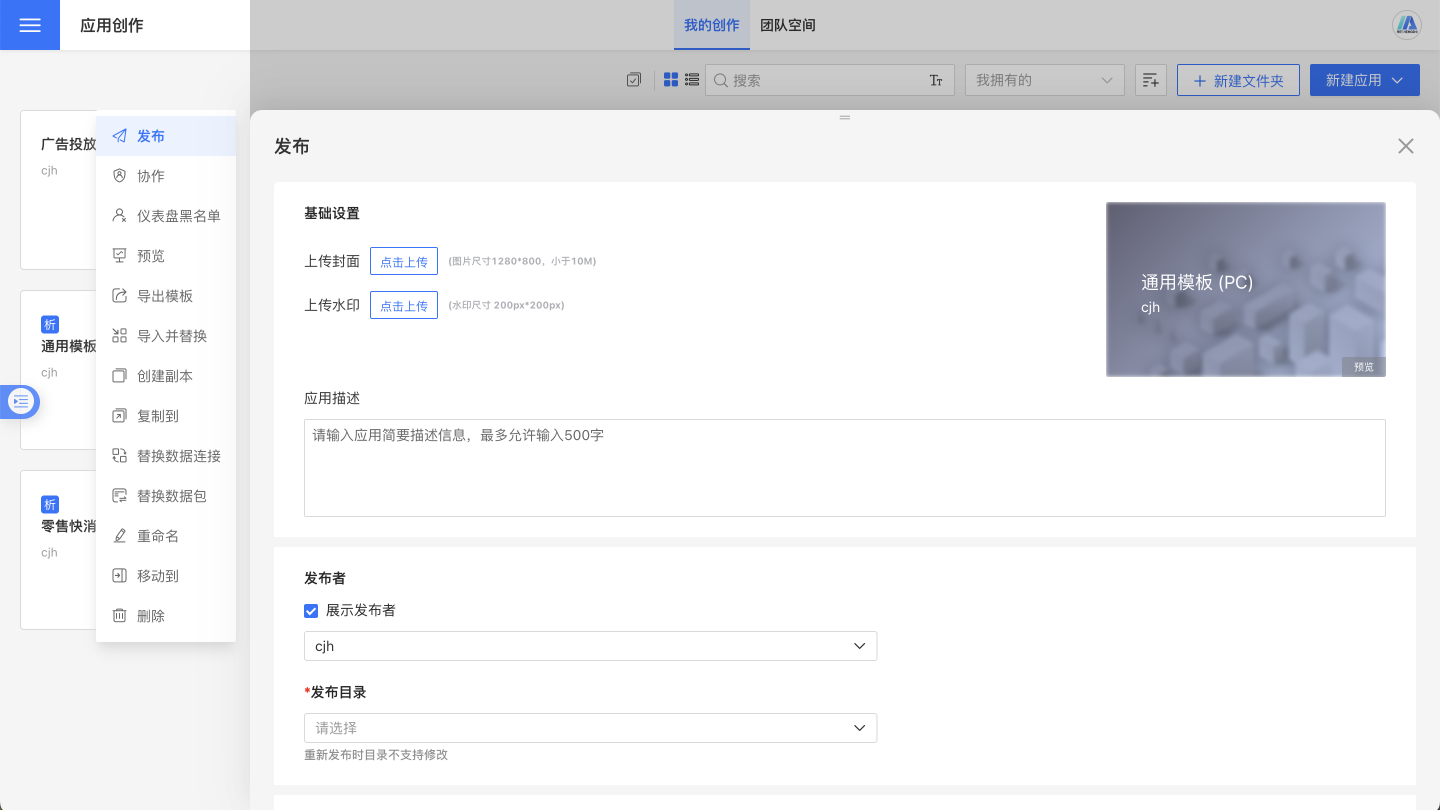The image size is (1440, 810).
Task: Click the batch select icon
Action: pos(634,80)
